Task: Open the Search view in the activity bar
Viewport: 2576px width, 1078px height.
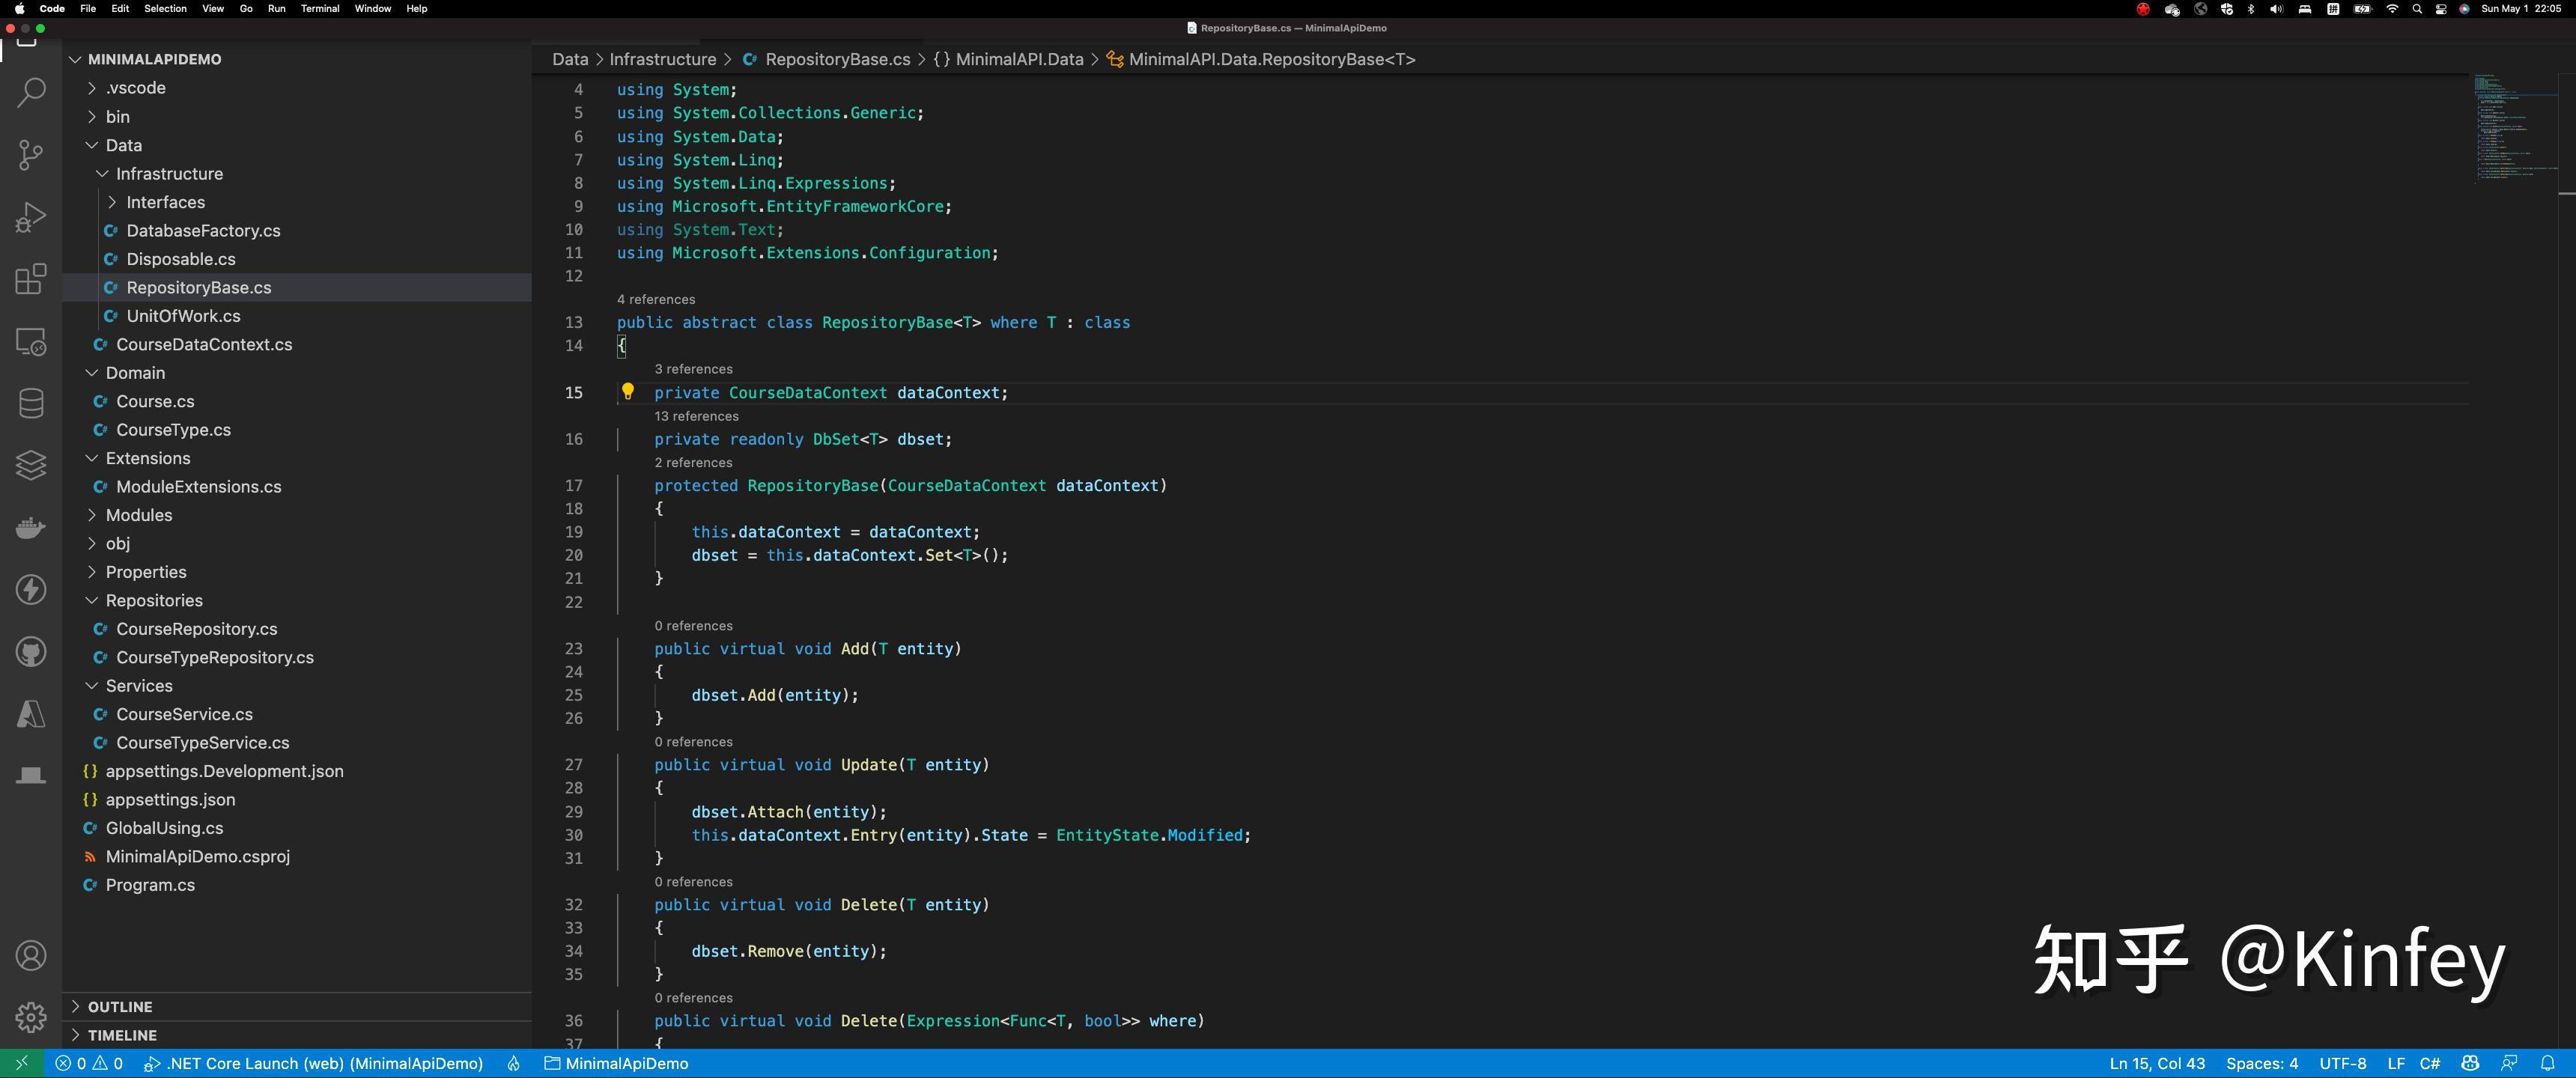Action: coord(31,92)
